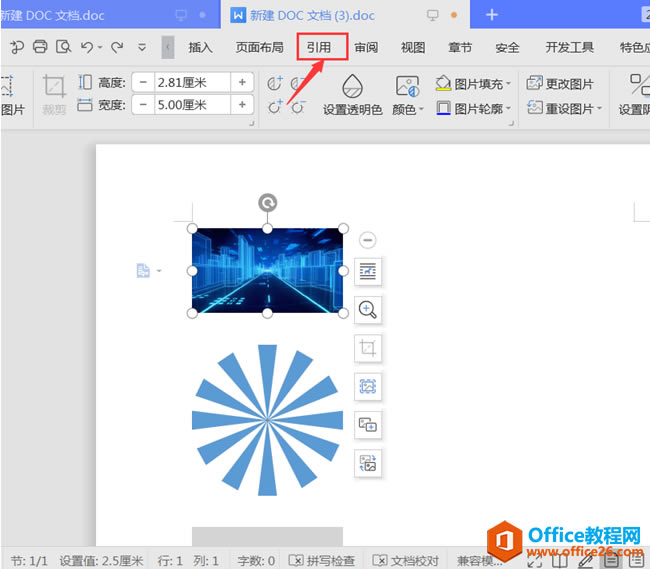The width and height of the screenshot is (650, 569).
Task: Click the screen icon on the first document tab
Action: 182,15
